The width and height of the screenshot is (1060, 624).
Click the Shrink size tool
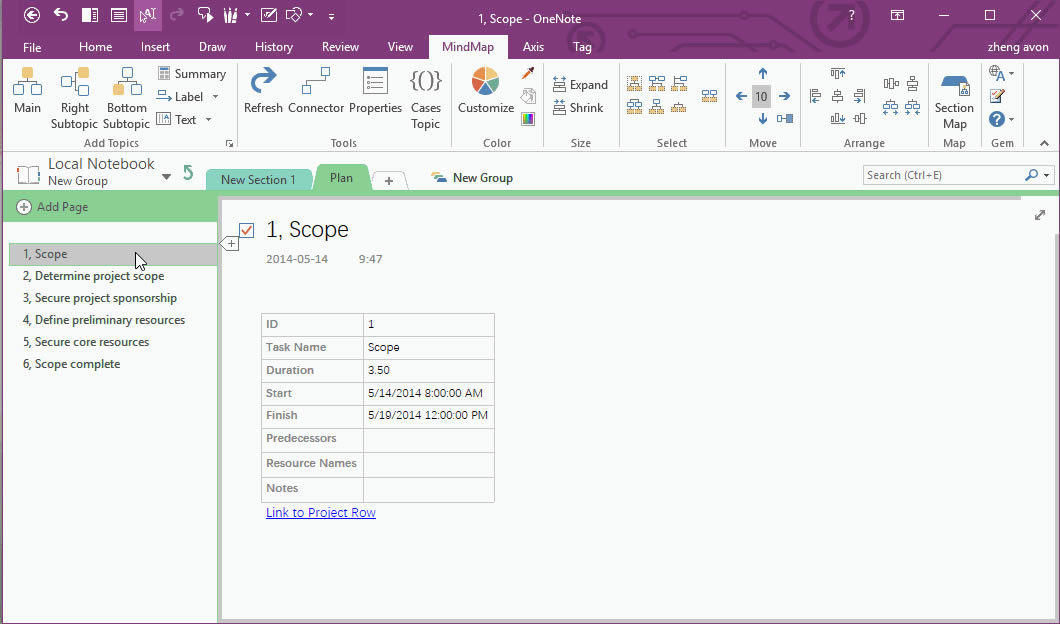pos(580,106)
